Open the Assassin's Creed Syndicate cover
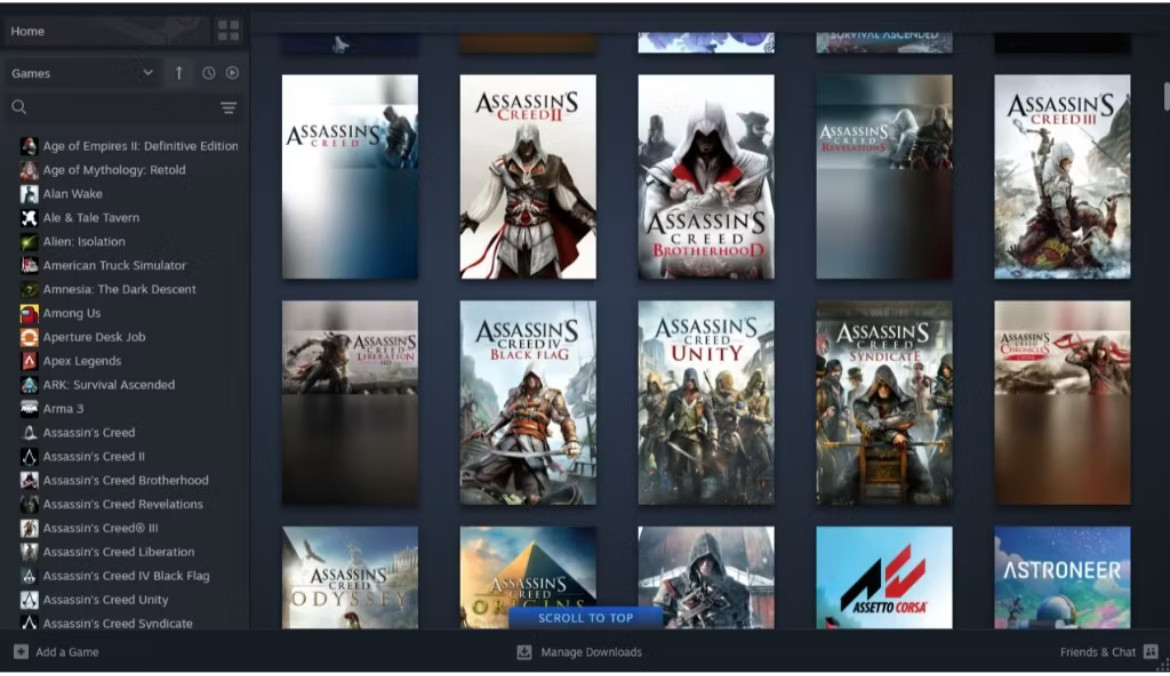This screenshot has width=1170, height=676. 884,403
